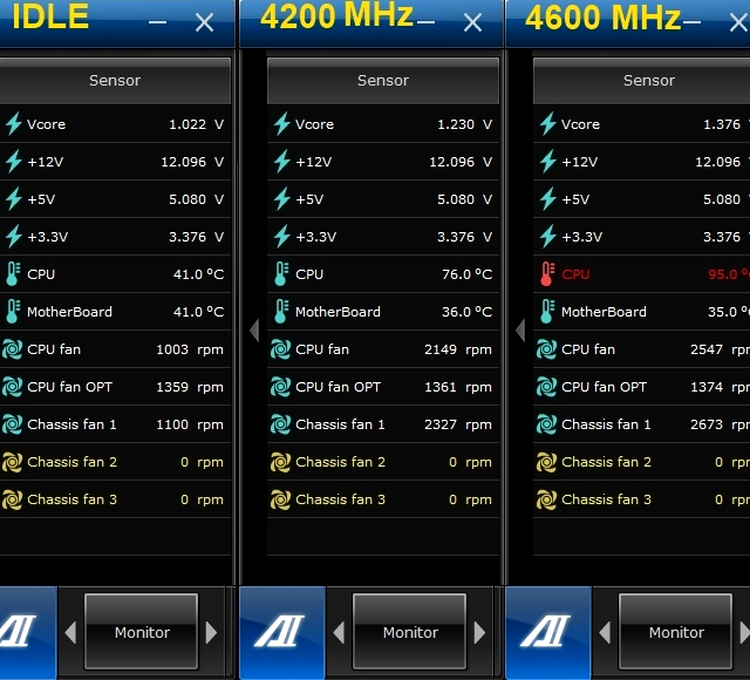Click the 76.0 °C CPU temperature value
This screenshot has height=680, width=750.
pyautogui.click(x=467, y=274)
